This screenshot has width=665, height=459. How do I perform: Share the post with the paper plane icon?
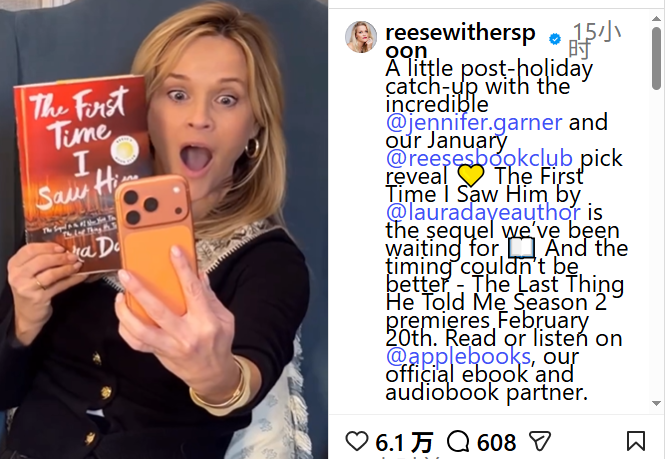click(x=540, y=441)
